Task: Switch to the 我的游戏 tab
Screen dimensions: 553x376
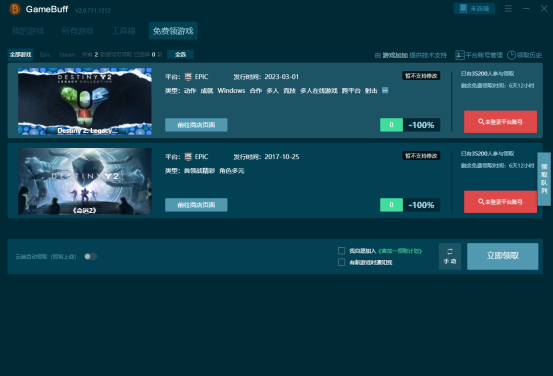Action: [x=28, y=31]
